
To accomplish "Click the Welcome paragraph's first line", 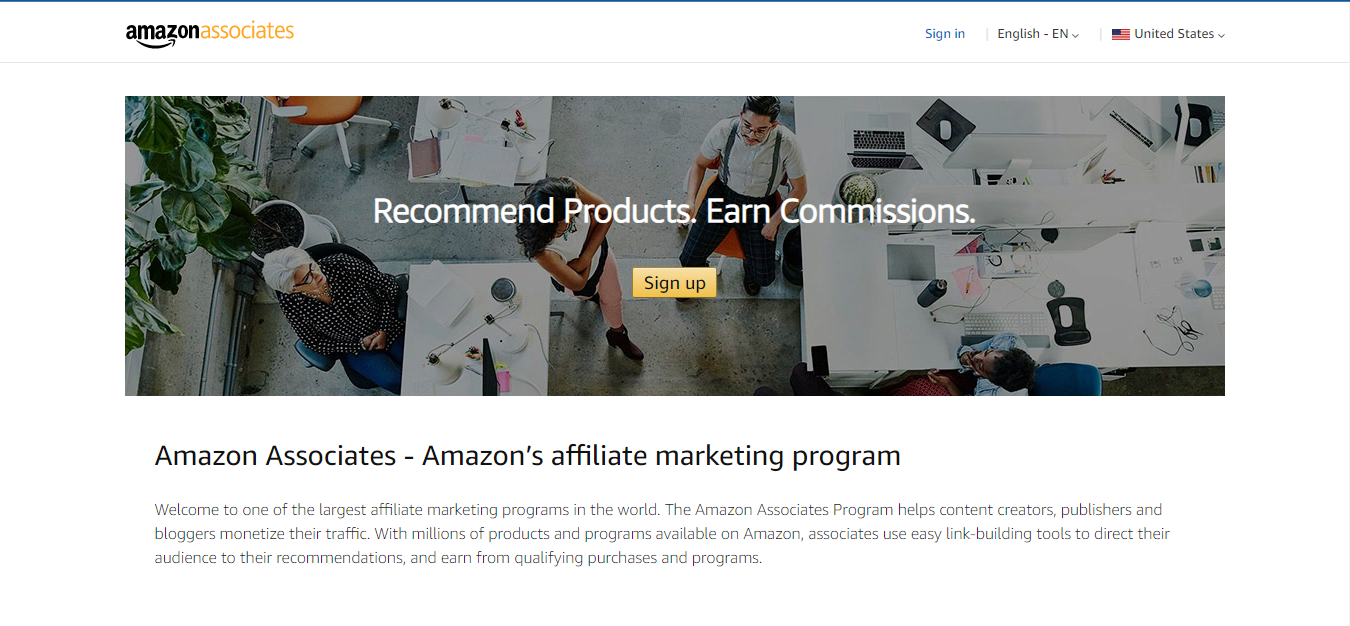I will tap(658, 510).
